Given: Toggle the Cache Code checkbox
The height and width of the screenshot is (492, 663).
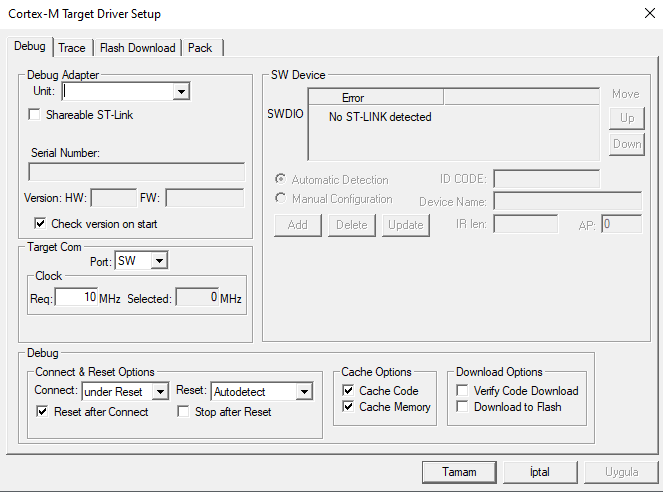Looking at the screenshot, I should 348,390.
